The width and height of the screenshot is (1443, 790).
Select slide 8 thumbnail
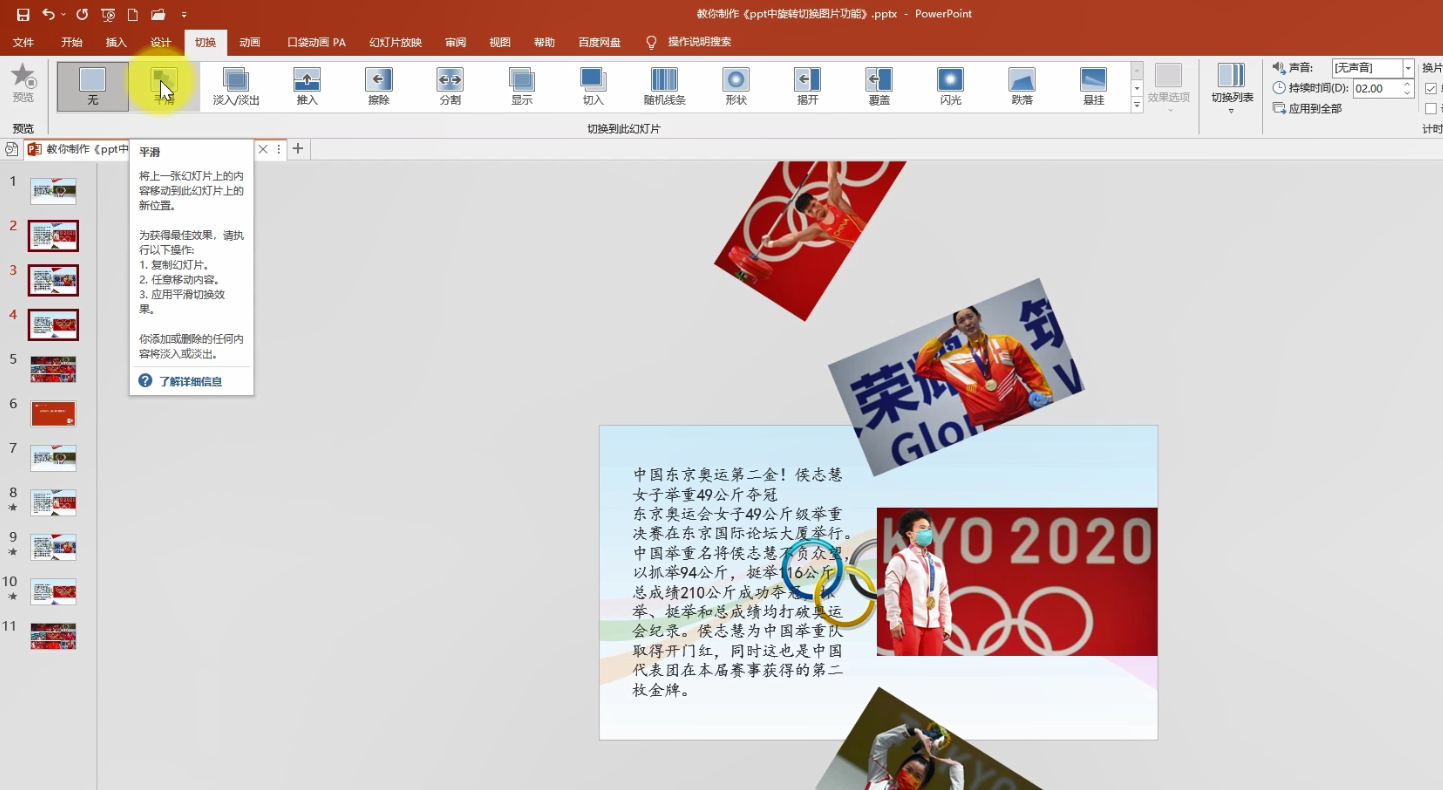point(53,503)
